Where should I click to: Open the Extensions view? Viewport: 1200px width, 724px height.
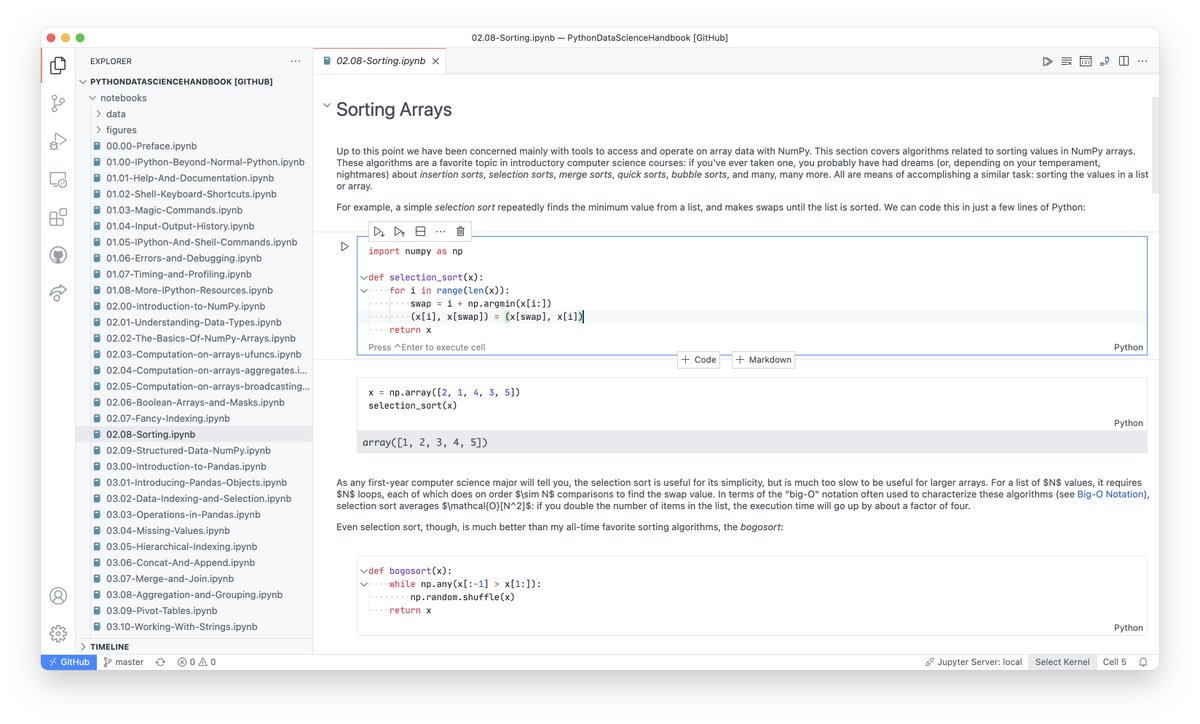tap(58, 217)
